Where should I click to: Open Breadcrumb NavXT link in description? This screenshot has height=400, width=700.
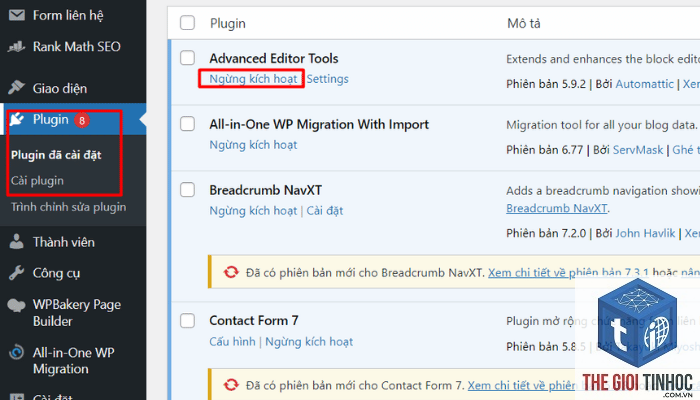557,208
